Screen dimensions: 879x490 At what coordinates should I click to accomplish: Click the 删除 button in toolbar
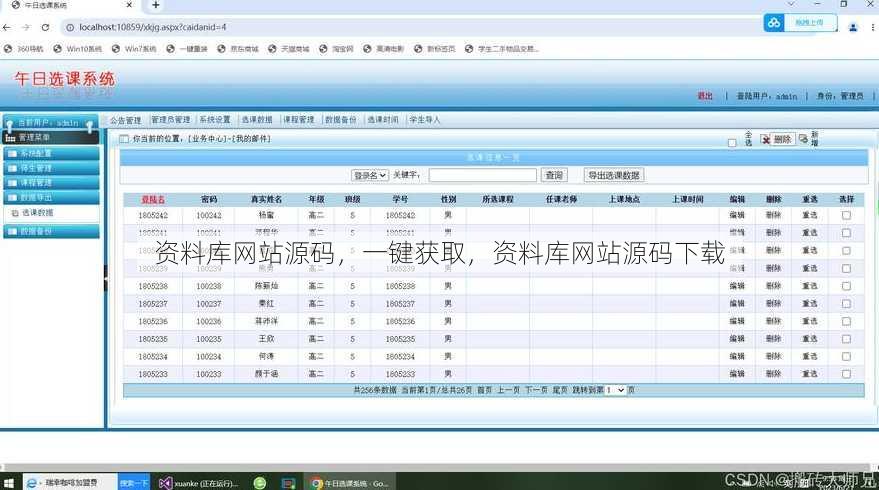(783, 139)
